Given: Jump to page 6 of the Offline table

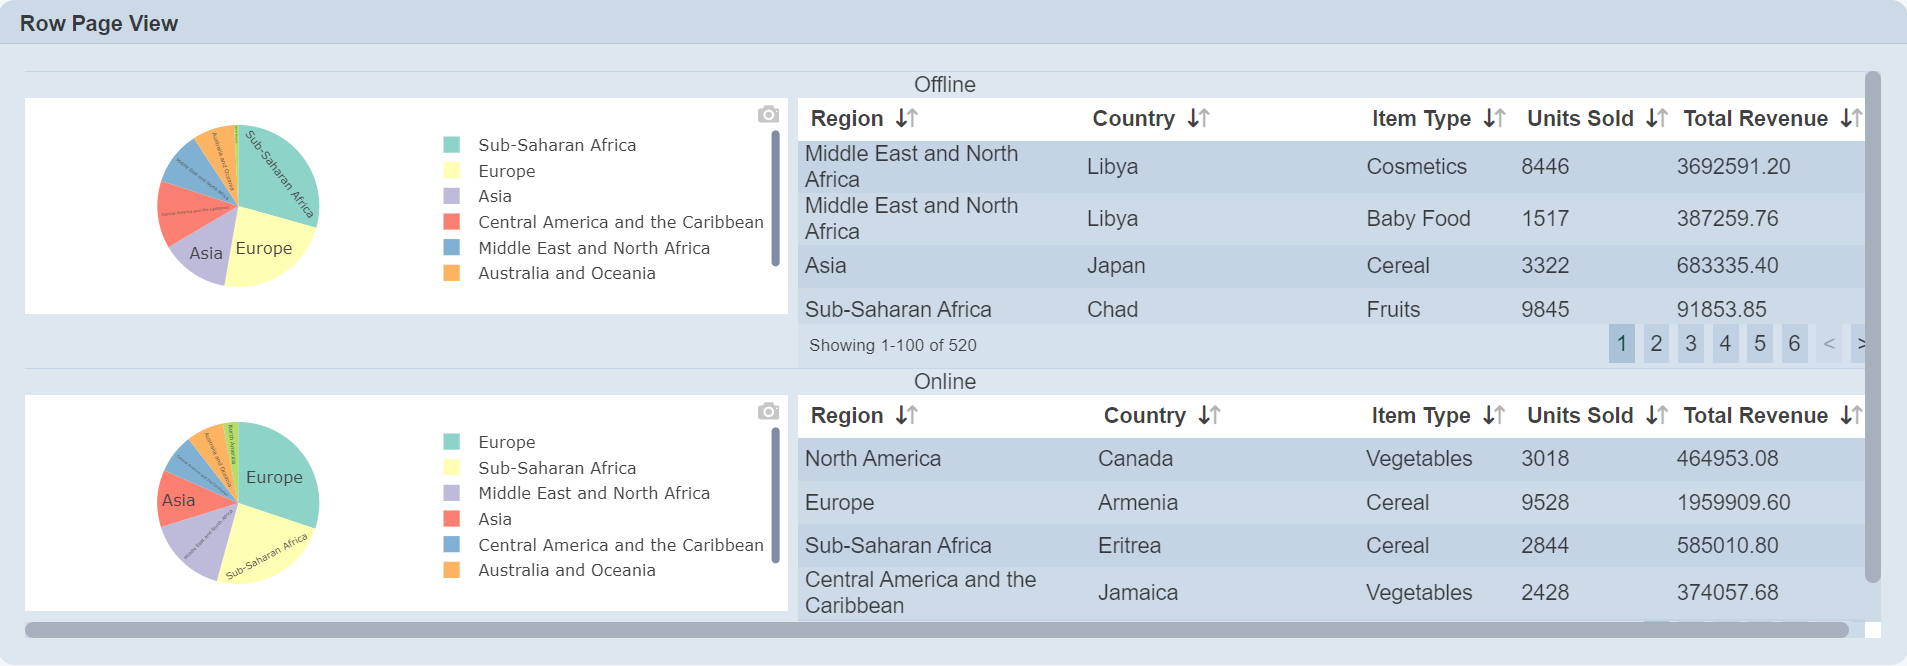Looking at the screenshot, I should pos(1794,344).
